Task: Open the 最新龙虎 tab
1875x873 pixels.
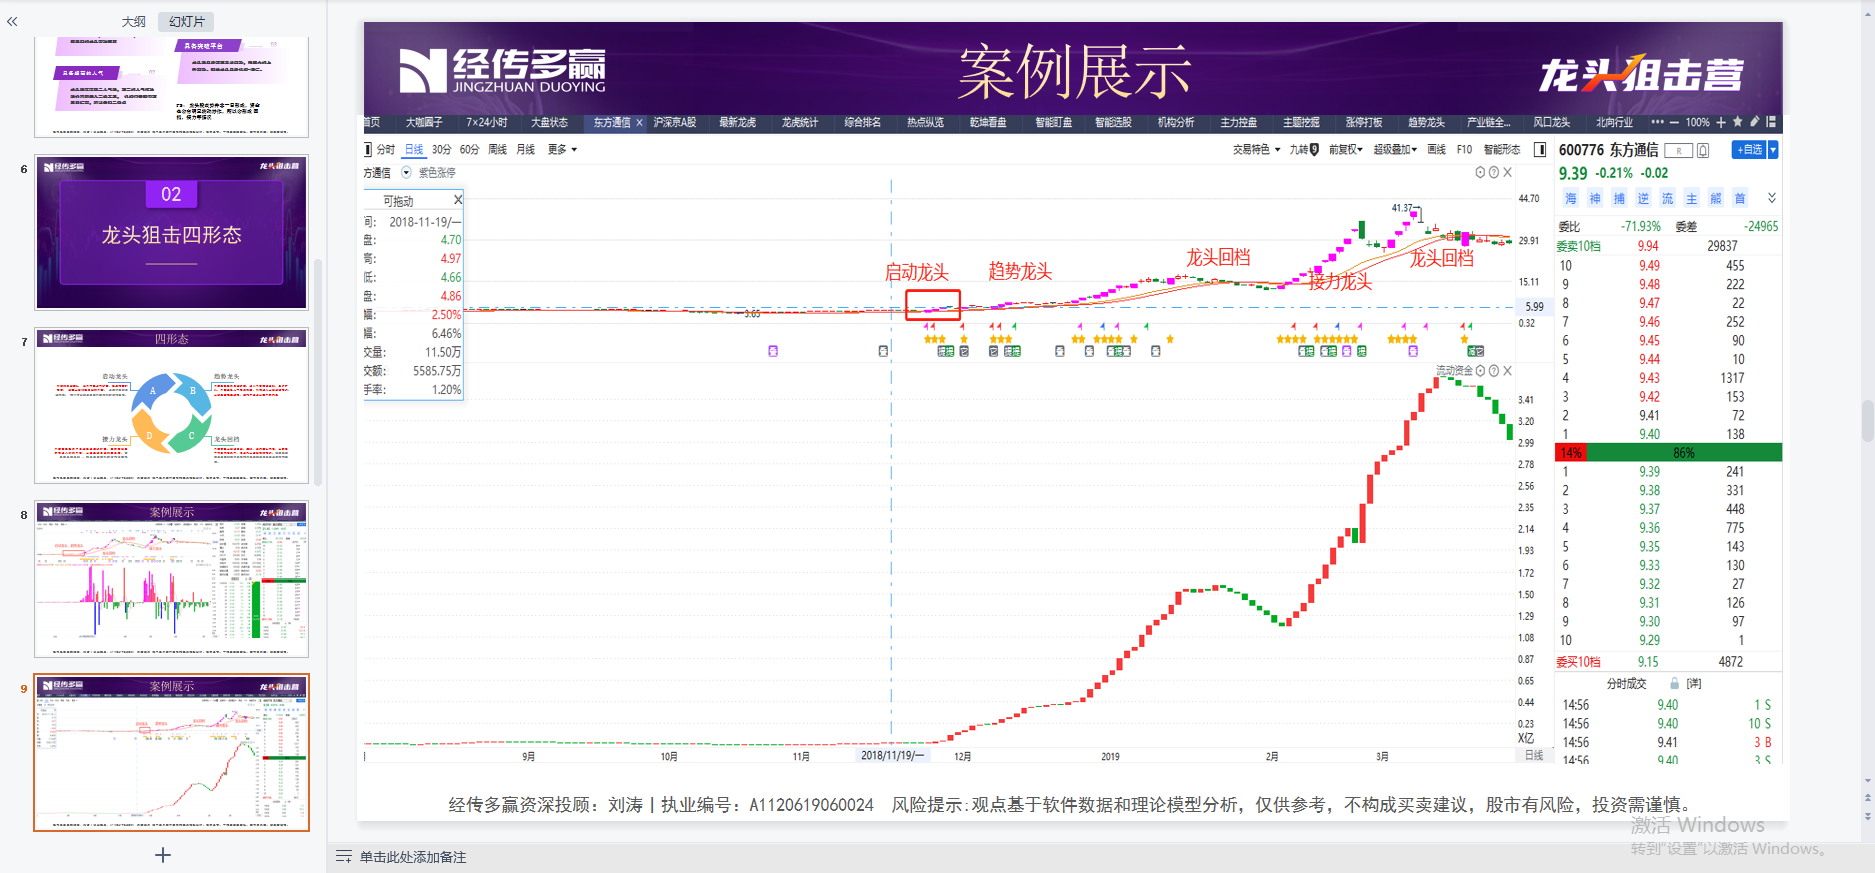Action: pos(737,123)
